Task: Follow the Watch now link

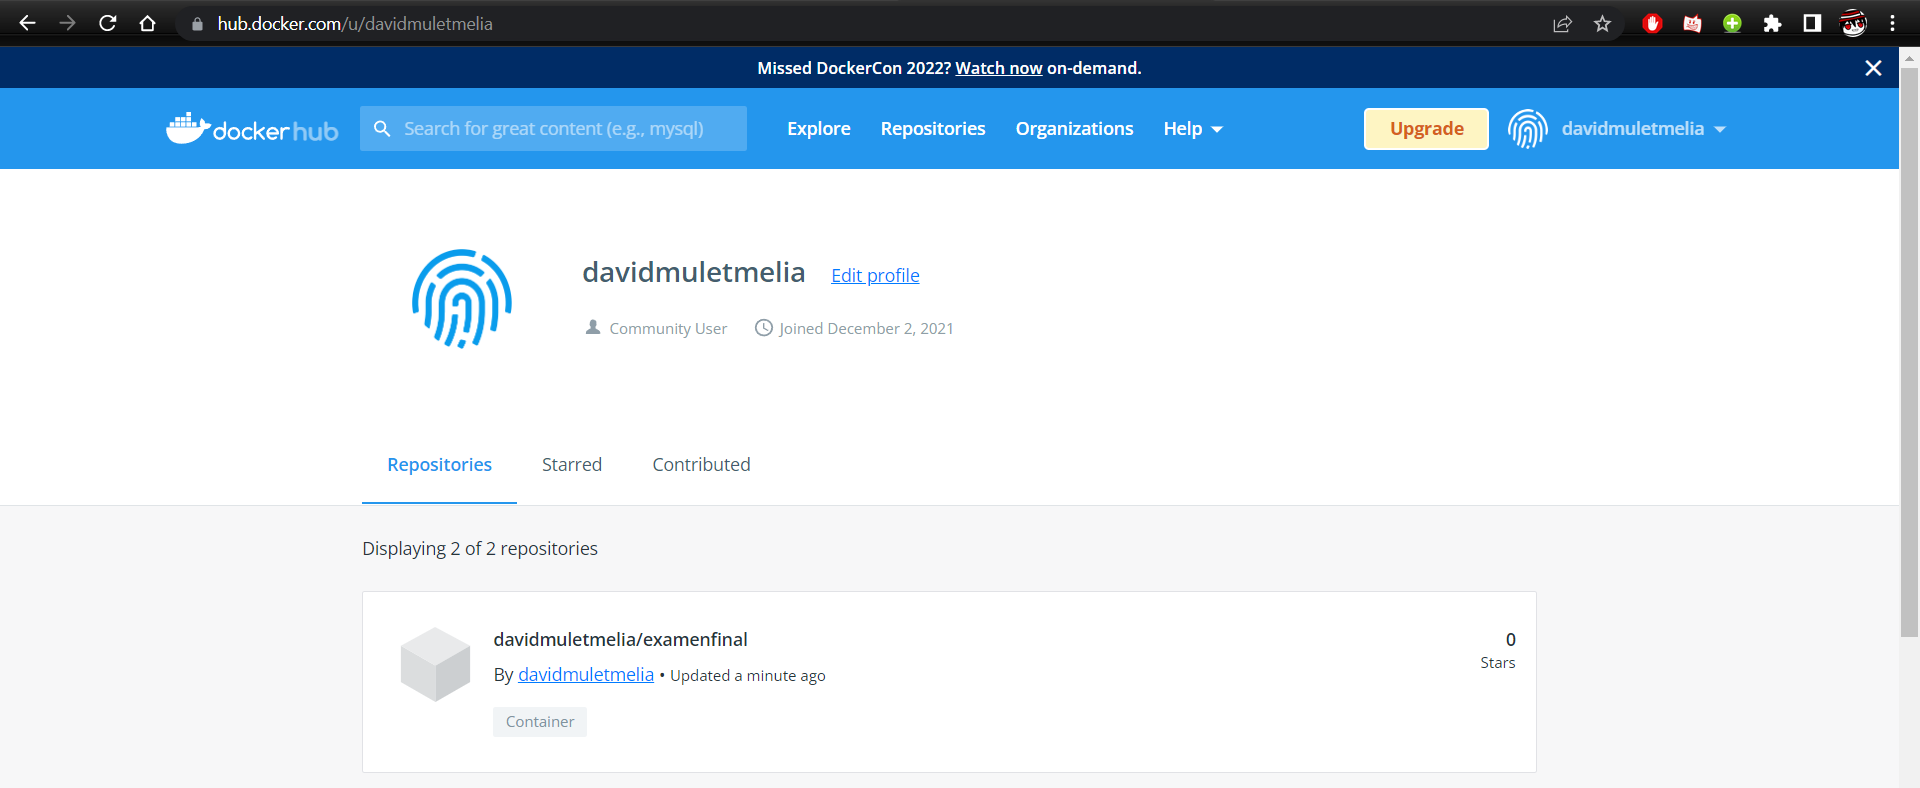Action: [998, 68]
